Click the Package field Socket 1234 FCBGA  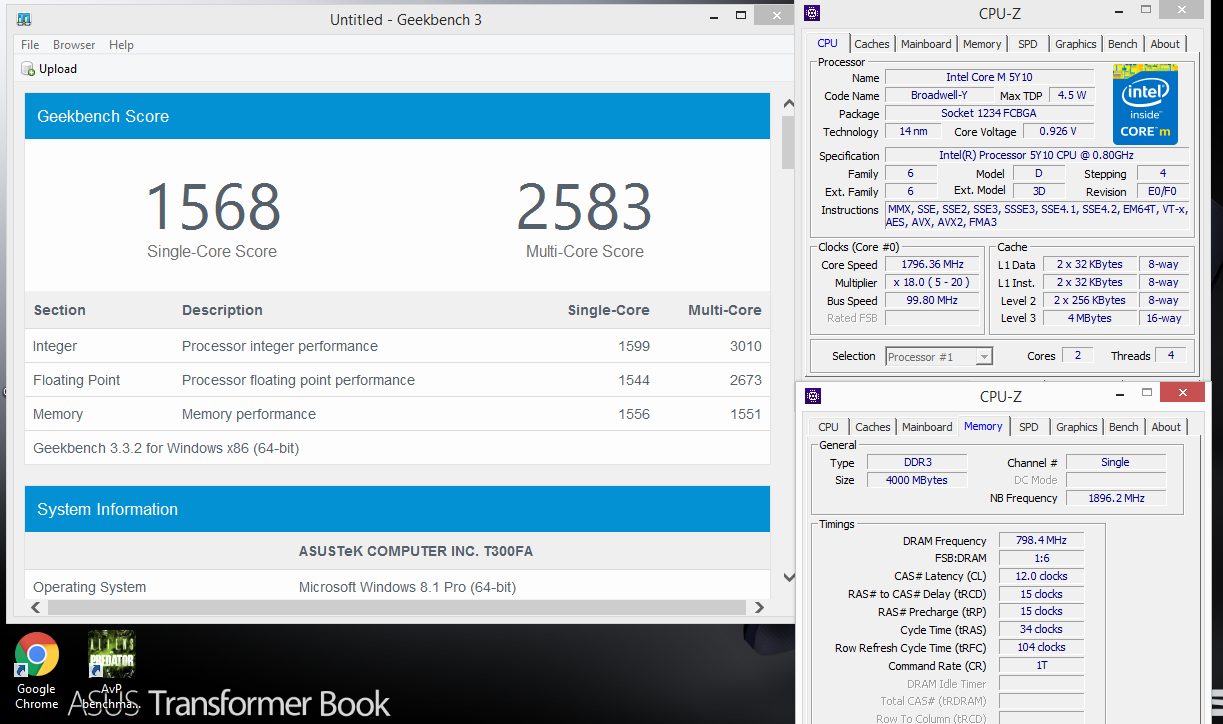[x=989, y=114]
